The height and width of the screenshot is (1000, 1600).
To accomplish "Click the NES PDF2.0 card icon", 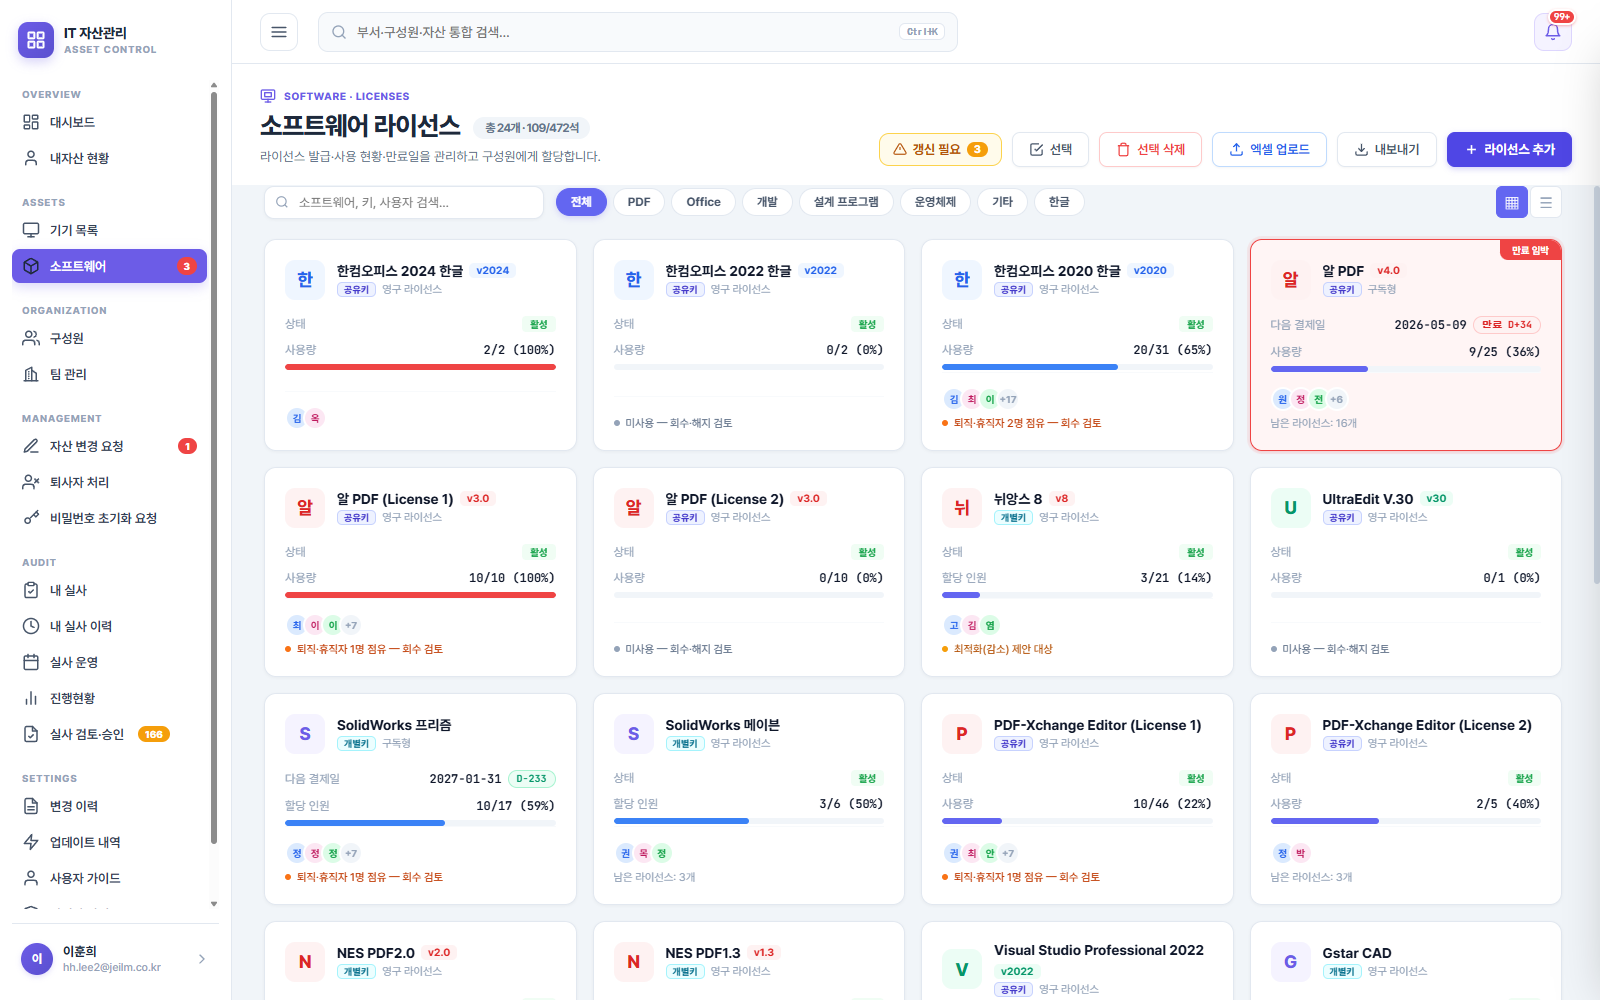I will click(305, 962).
